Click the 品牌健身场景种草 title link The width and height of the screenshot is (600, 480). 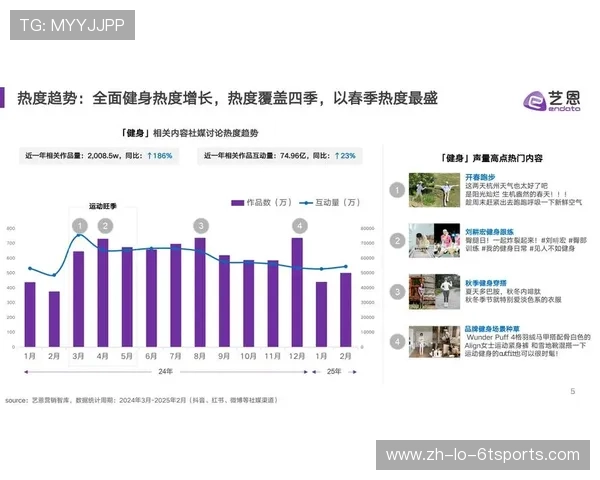[492, 329]
